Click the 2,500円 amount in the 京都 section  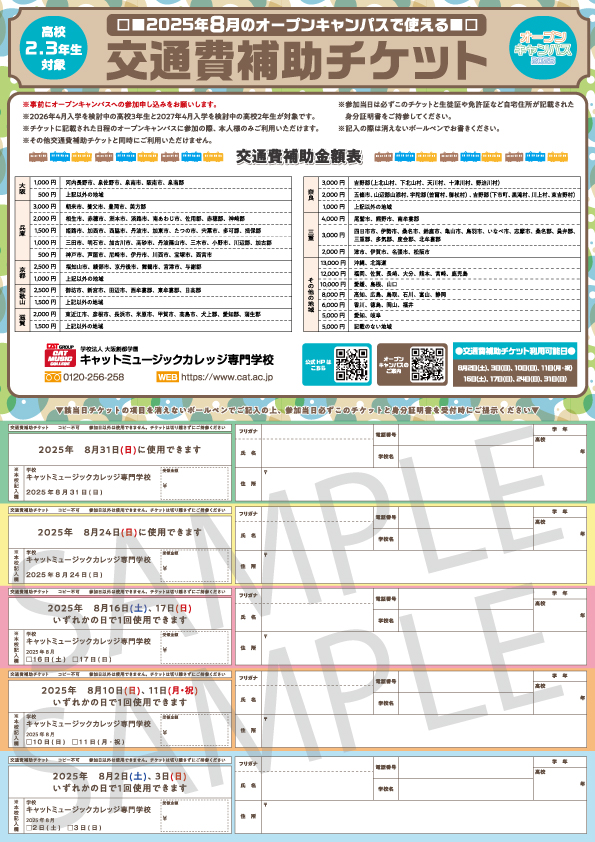(x=45, y=266)
